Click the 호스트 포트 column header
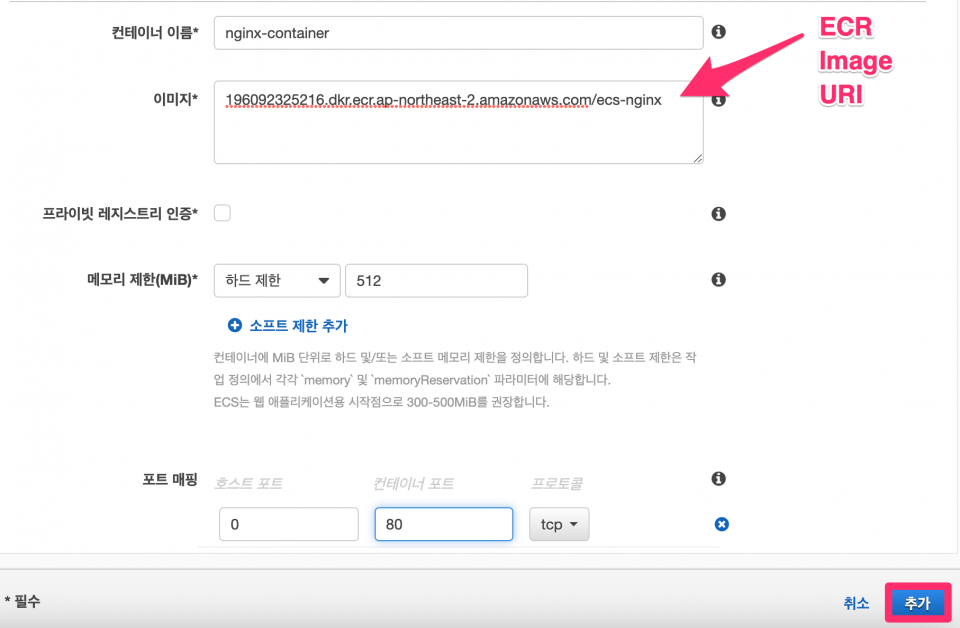 pyautogui.click(x=249, y=484)
